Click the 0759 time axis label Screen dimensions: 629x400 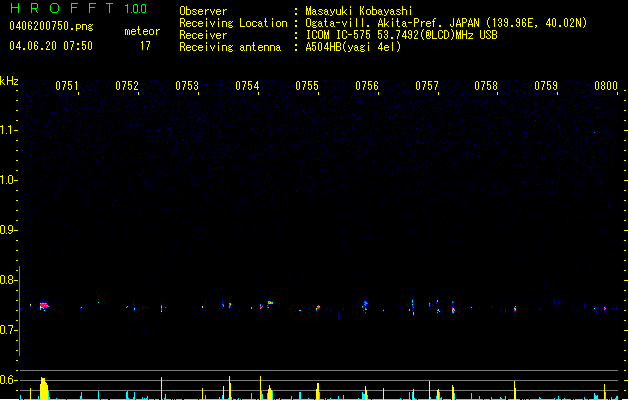point(546,86)
